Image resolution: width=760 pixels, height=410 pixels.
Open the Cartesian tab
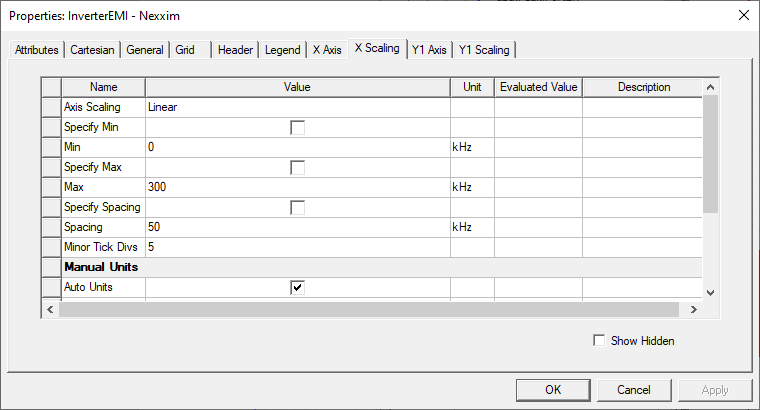pyautogui.click(x=92, y=50)
